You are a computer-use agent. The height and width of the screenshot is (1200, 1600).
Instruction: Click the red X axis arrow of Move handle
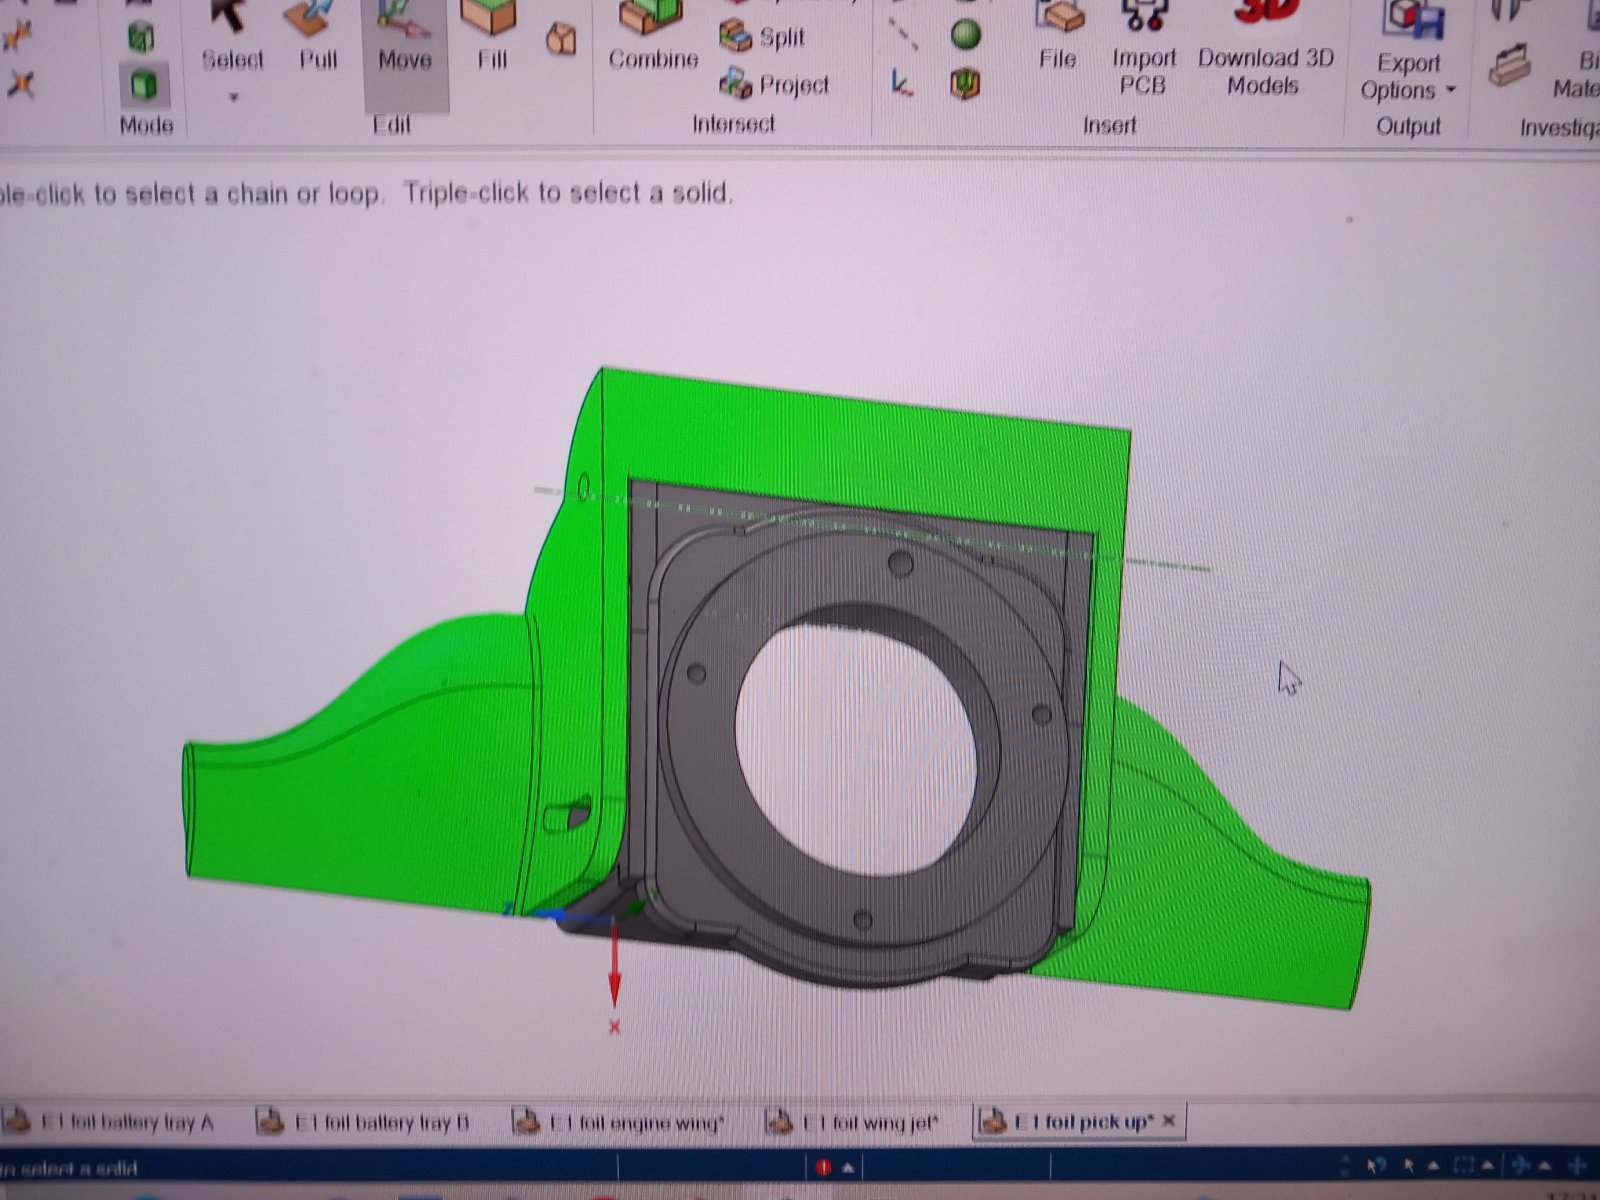click(x=614, y=965)
